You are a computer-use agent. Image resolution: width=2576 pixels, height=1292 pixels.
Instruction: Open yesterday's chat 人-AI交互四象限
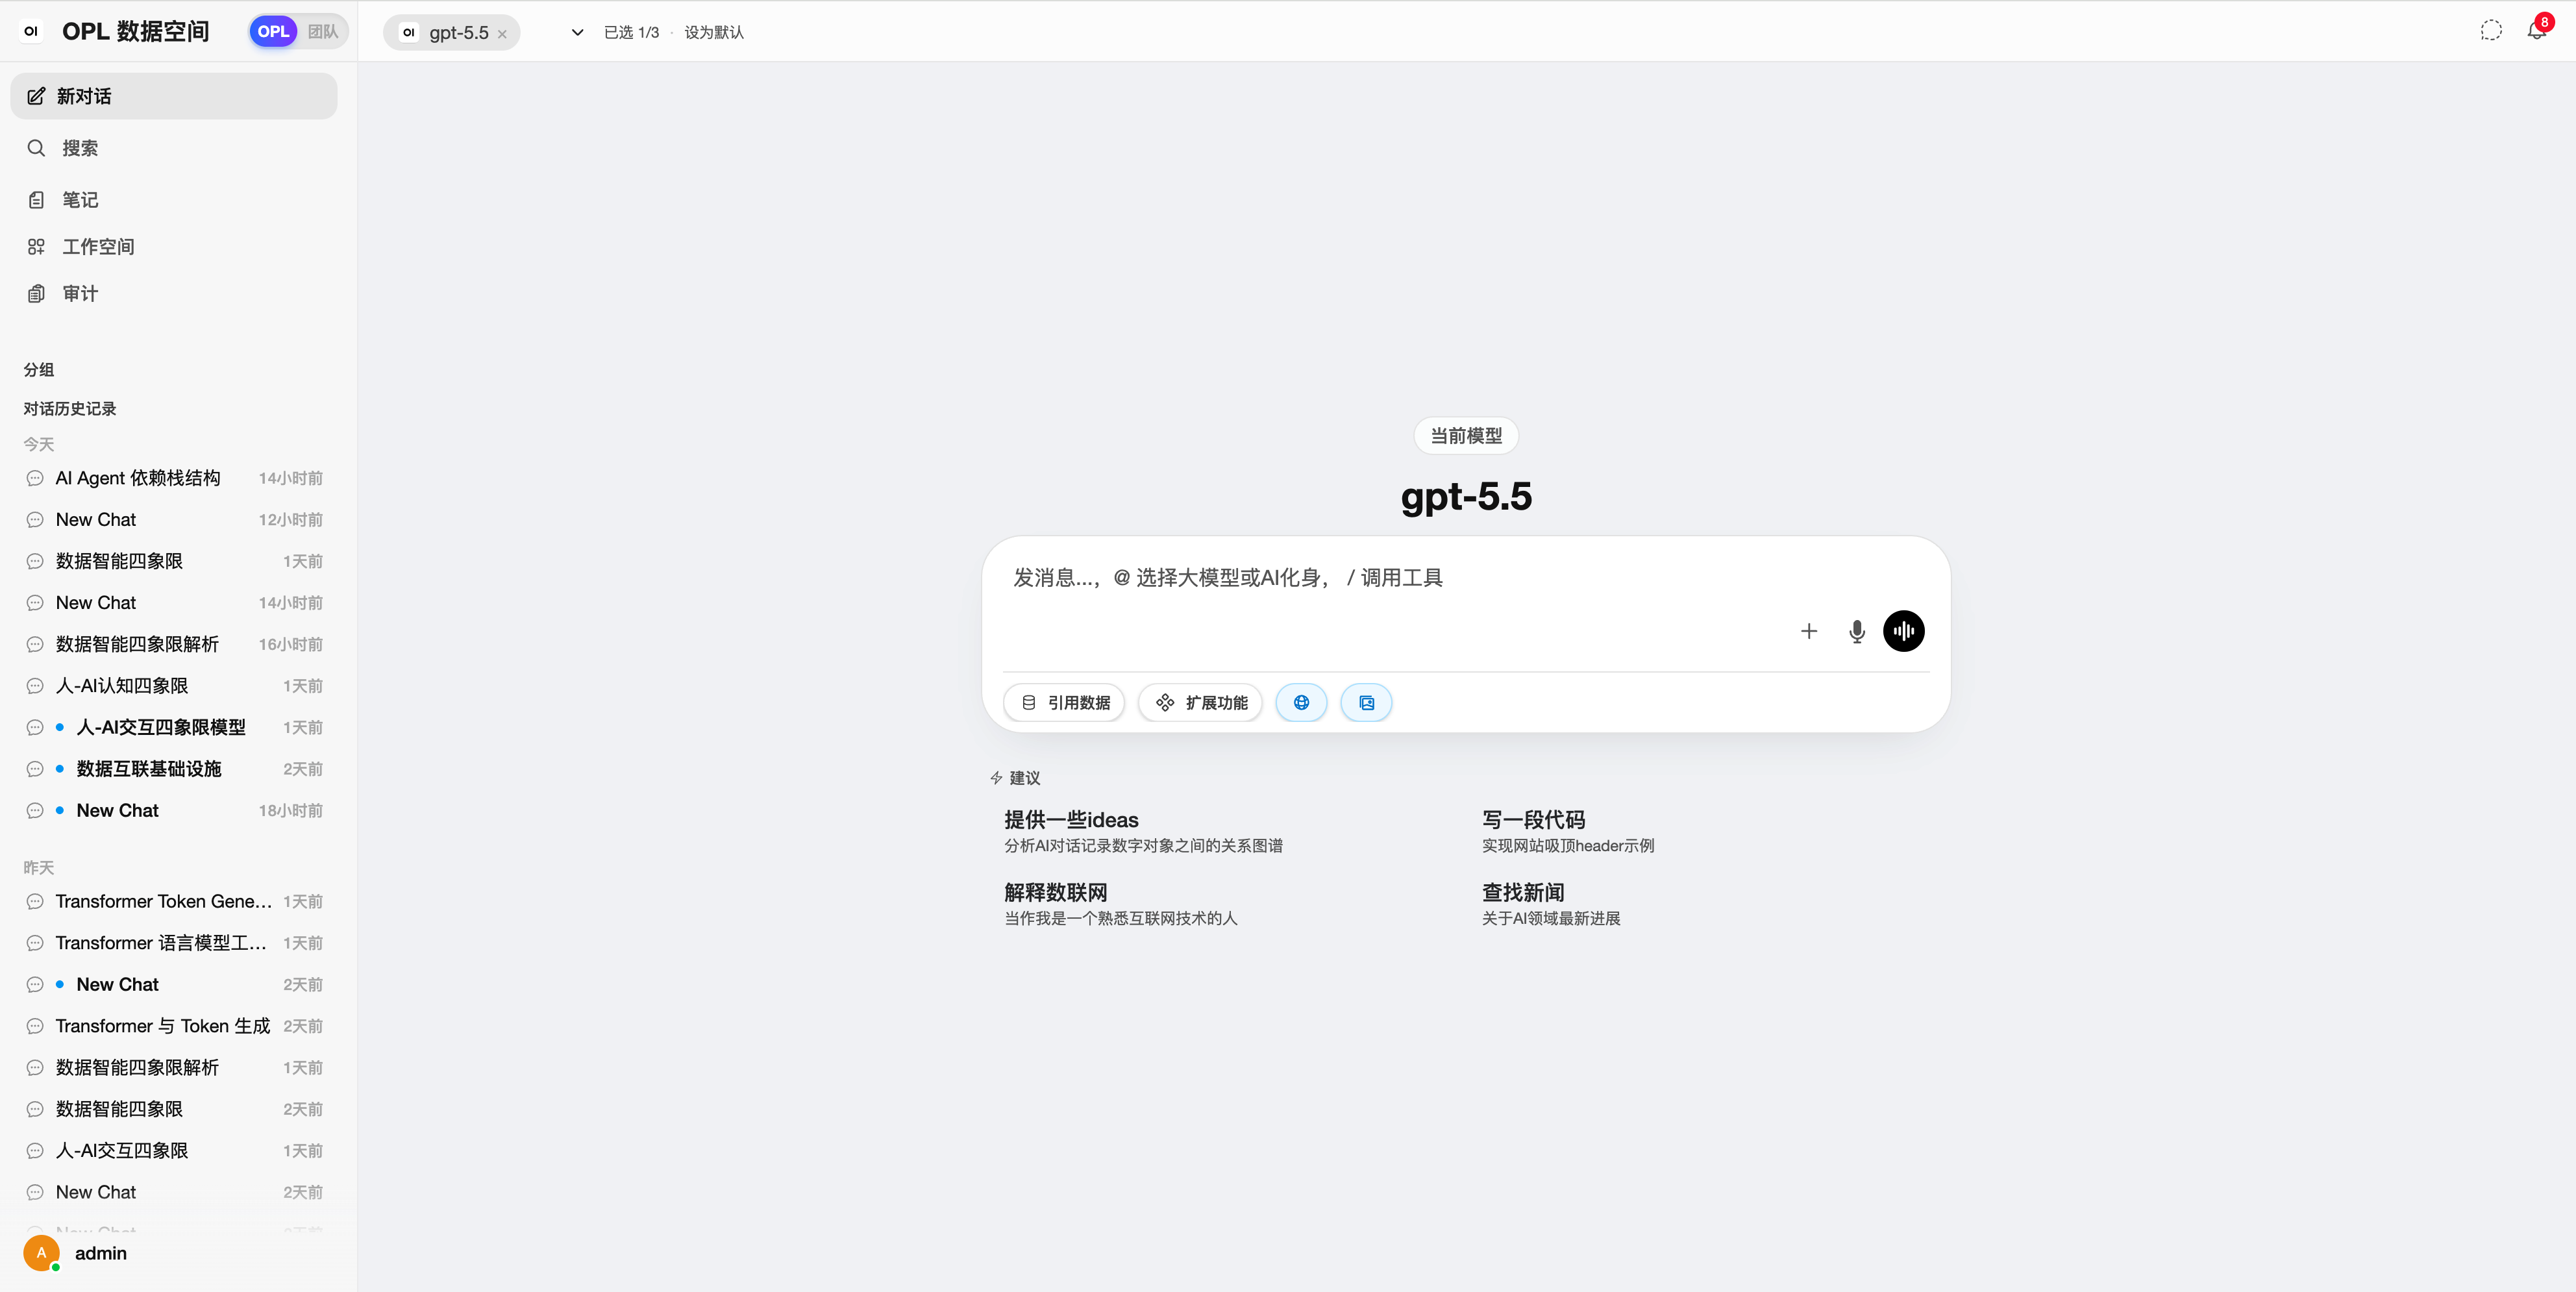coord(174,1151)
